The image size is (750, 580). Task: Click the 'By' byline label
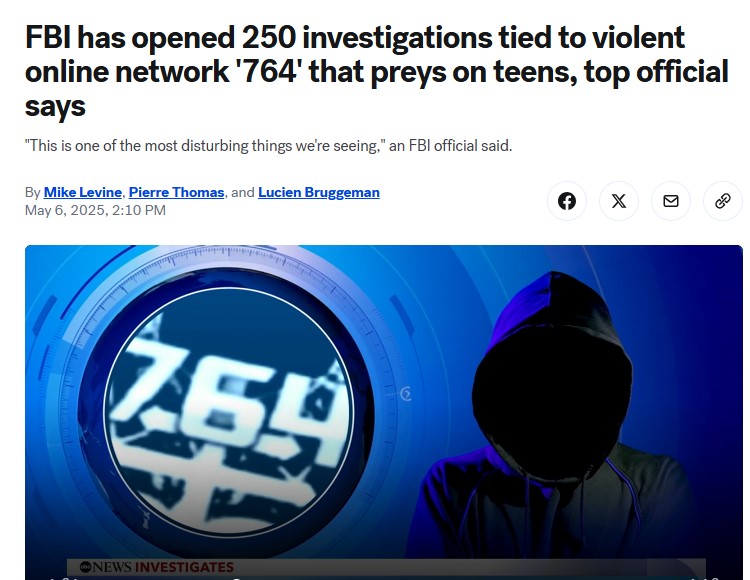(x=32, y=192)
